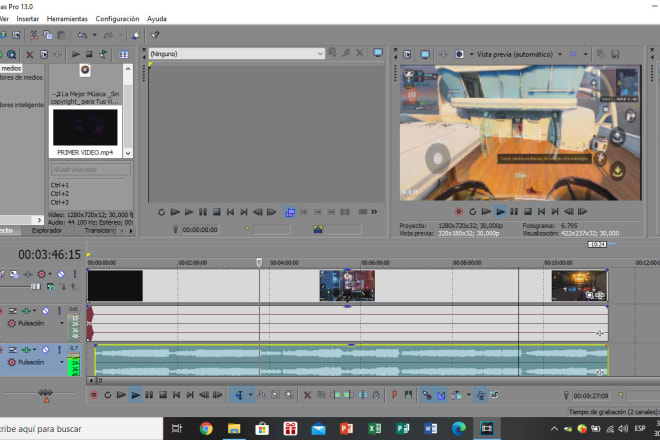The image size is (660, 440).
Task: Click Record button under the video preview
Action: pyautogui.click(x=459, y=212)
